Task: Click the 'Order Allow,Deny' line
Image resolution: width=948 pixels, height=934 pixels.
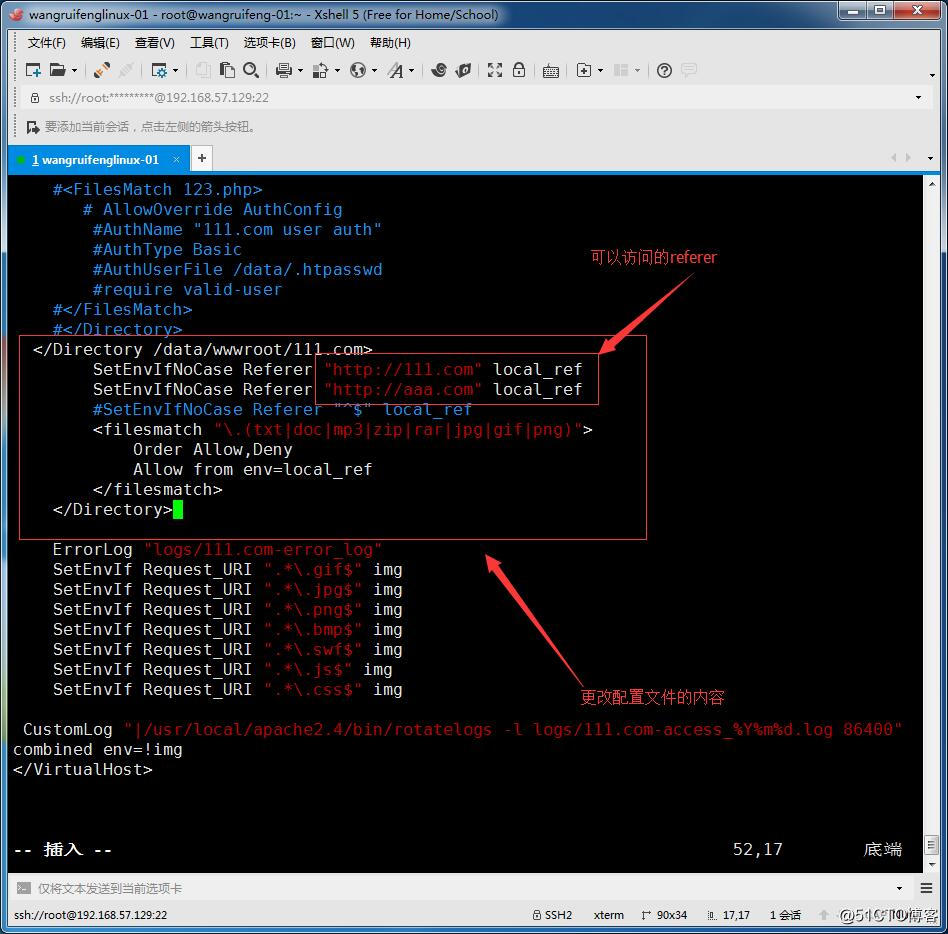Action: click(x=212, y=450)
